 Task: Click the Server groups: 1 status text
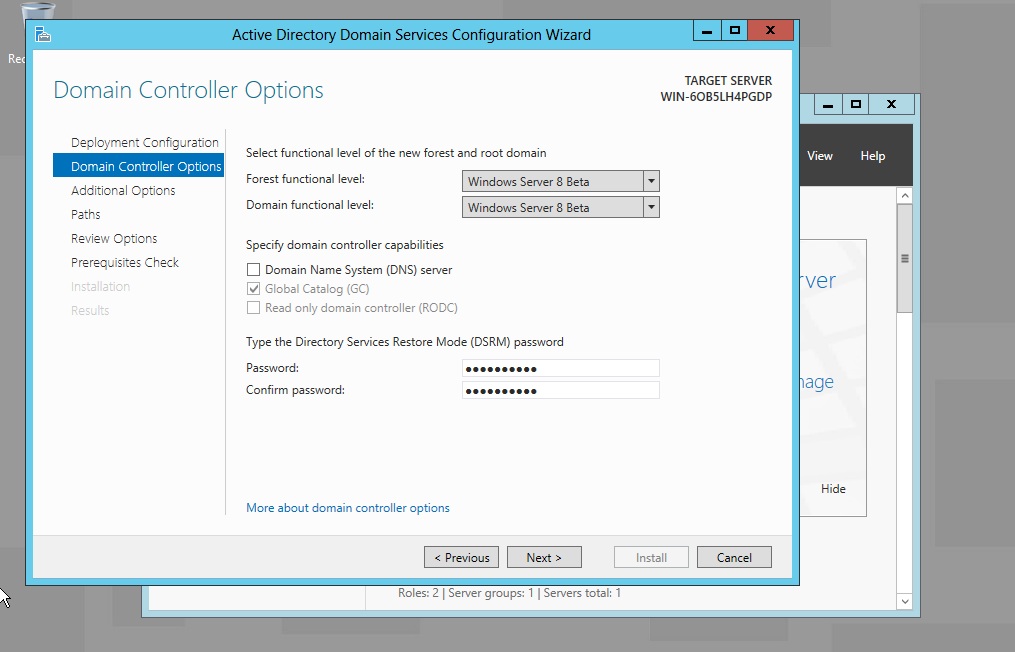(491, 592)
